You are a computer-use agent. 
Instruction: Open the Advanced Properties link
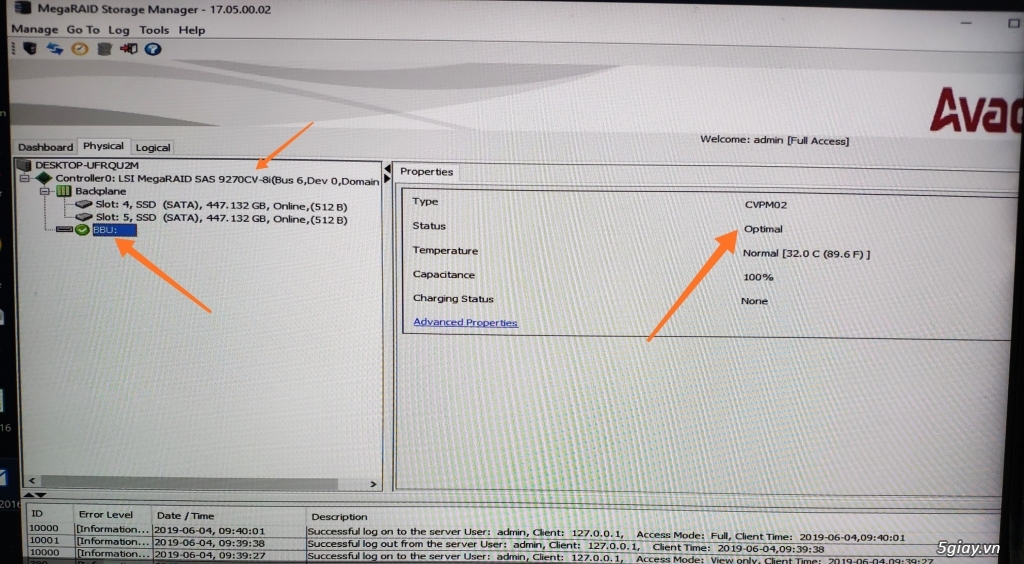(x=465, y=322)
